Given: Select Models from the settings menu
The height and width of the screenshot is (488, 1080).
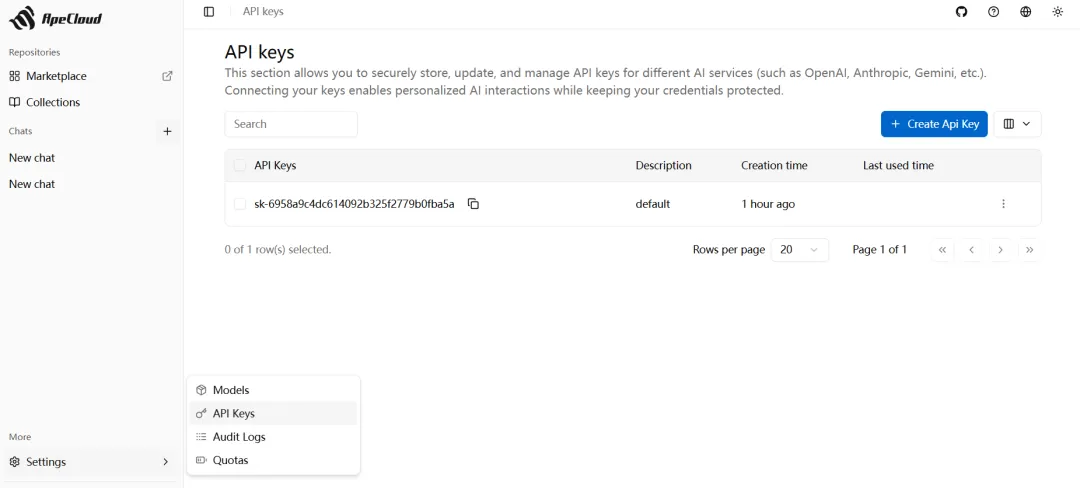Looking at the screenshot, I should point(231,390).
